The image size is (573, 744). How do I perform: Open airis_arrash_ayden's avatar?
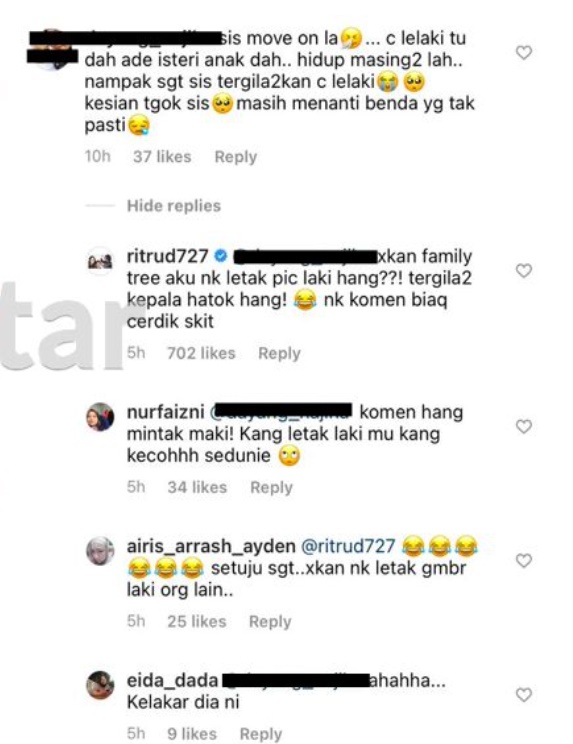100,551
